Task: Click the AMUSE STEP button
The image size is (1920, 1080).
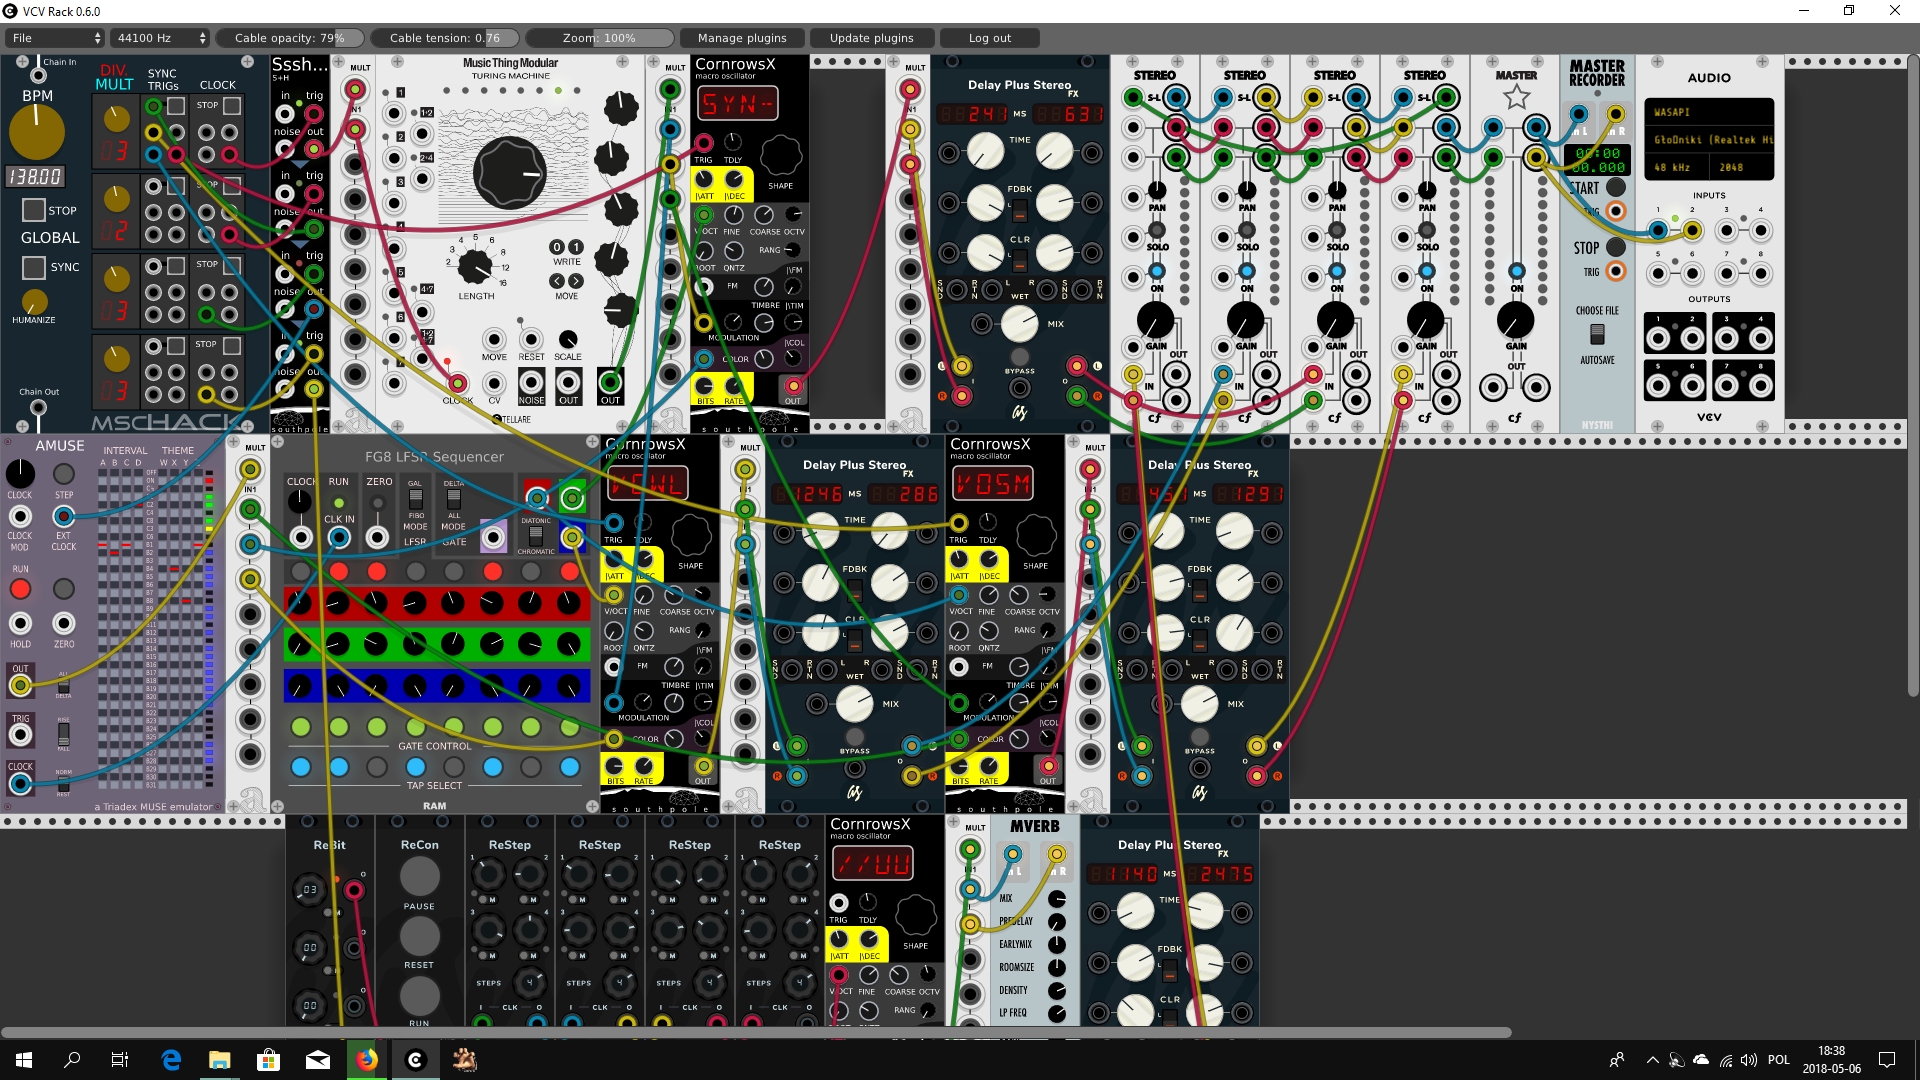Action: [63, 474]
